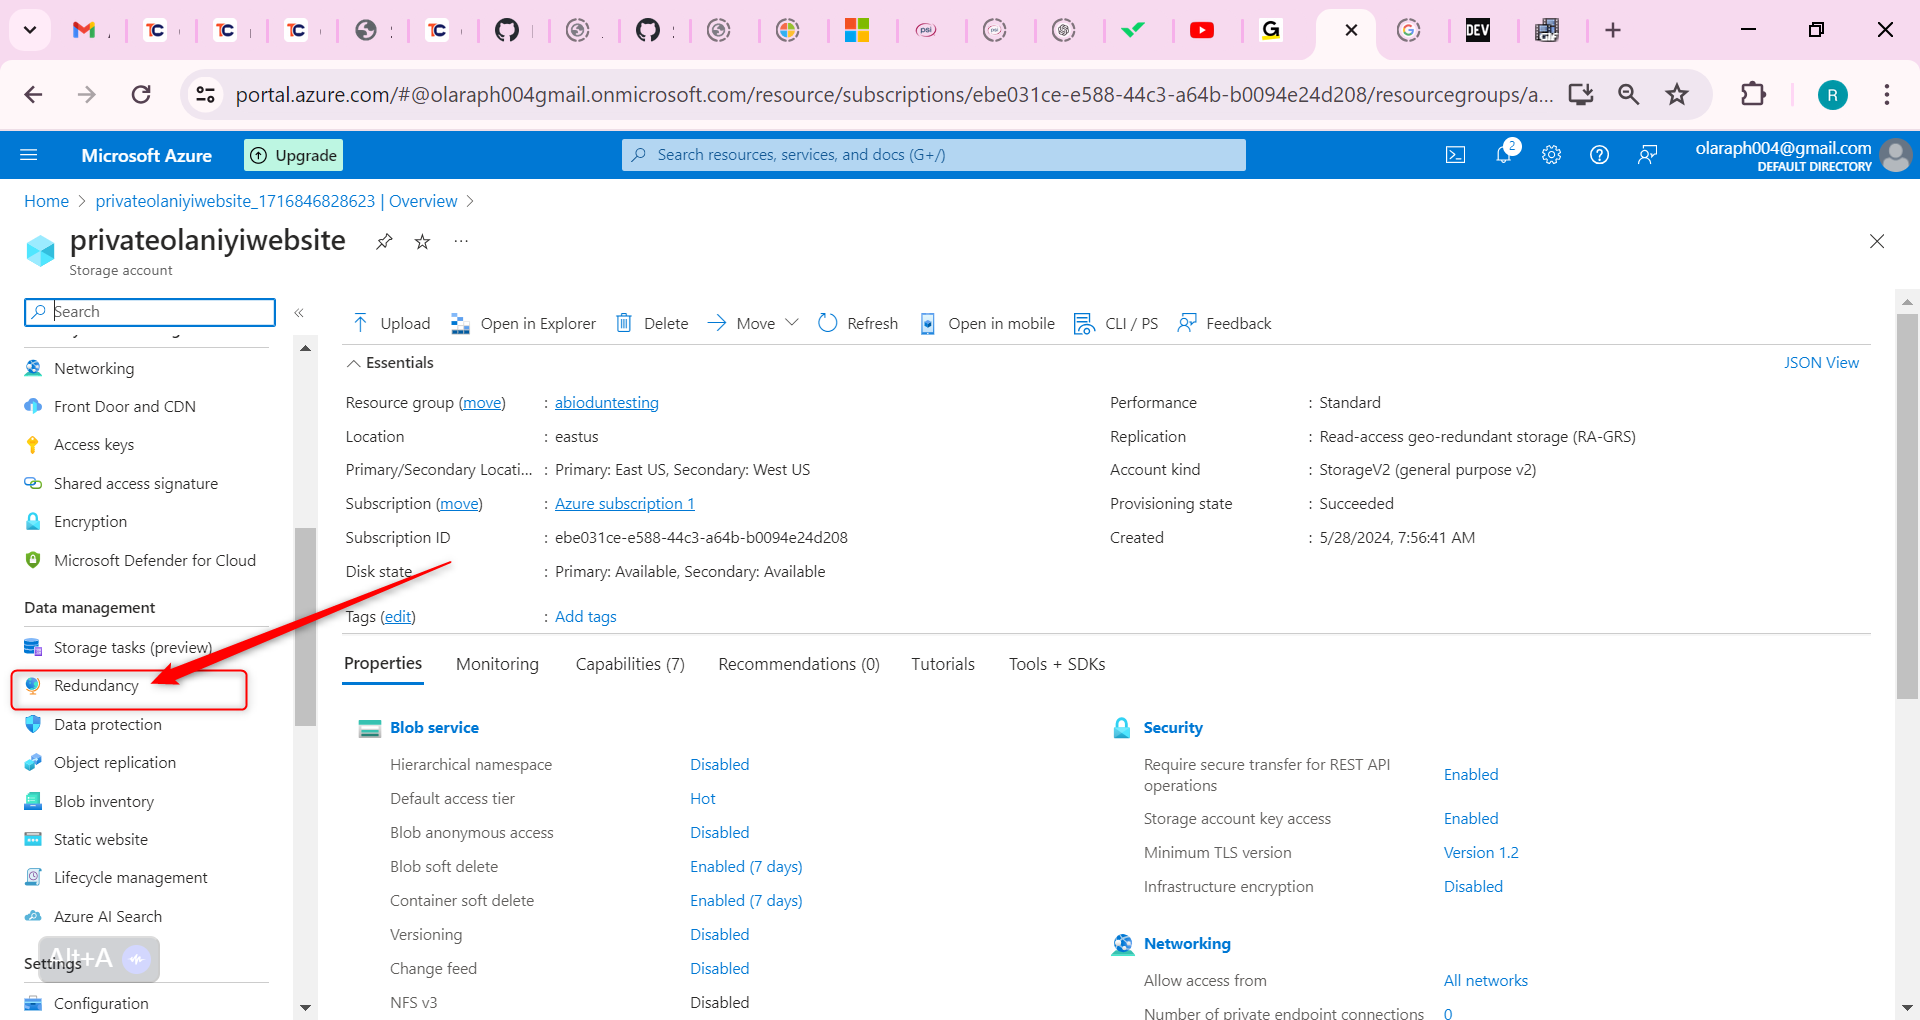Add storage account to favorites star
Screen dimensions: 1920x1020
click(x=423, y=241)
